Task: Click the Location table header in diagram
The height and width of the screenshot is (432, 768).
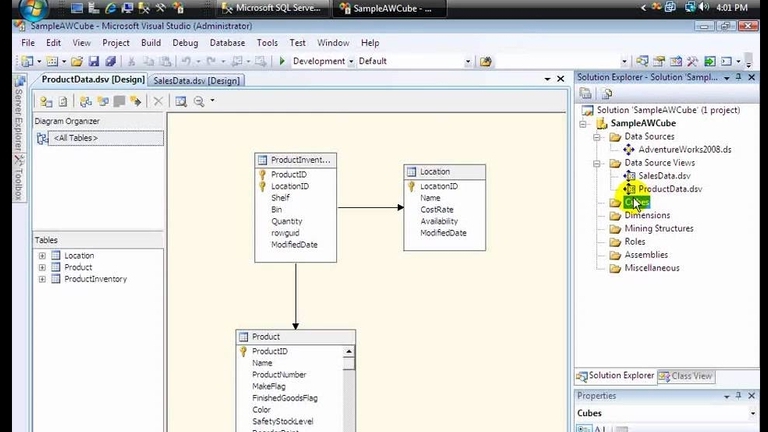Action: pyautogui.click(x=445, y=172)
